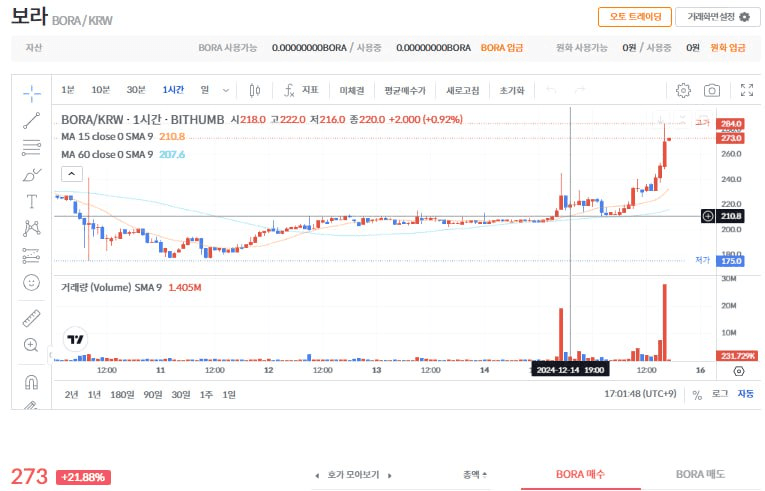Set chart range to 1년
Viewport: 765px width, 491px height.
(94, 394)
